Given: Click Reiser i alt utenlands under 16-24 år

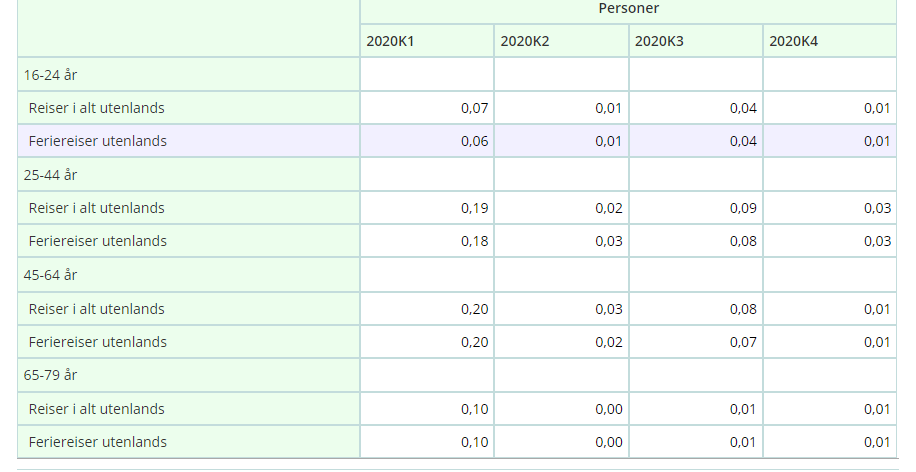Looking at the screenshot, I should coord(97,108).
